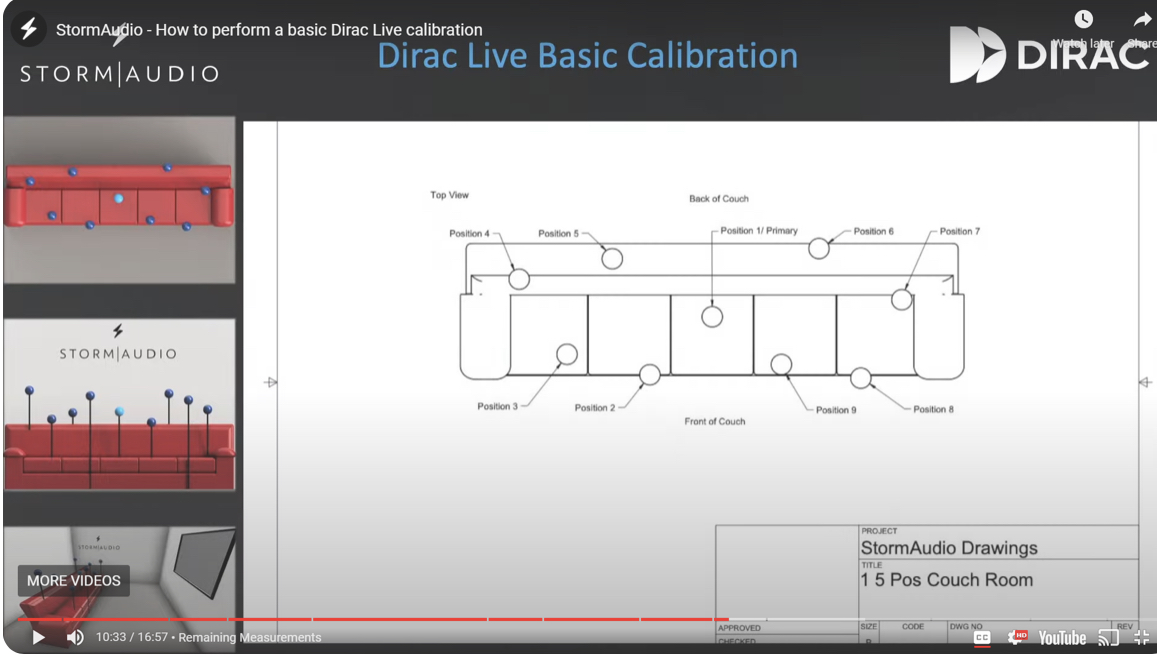
Task: Click the YouTube logo in player bar
Action: pos(1062,637)
